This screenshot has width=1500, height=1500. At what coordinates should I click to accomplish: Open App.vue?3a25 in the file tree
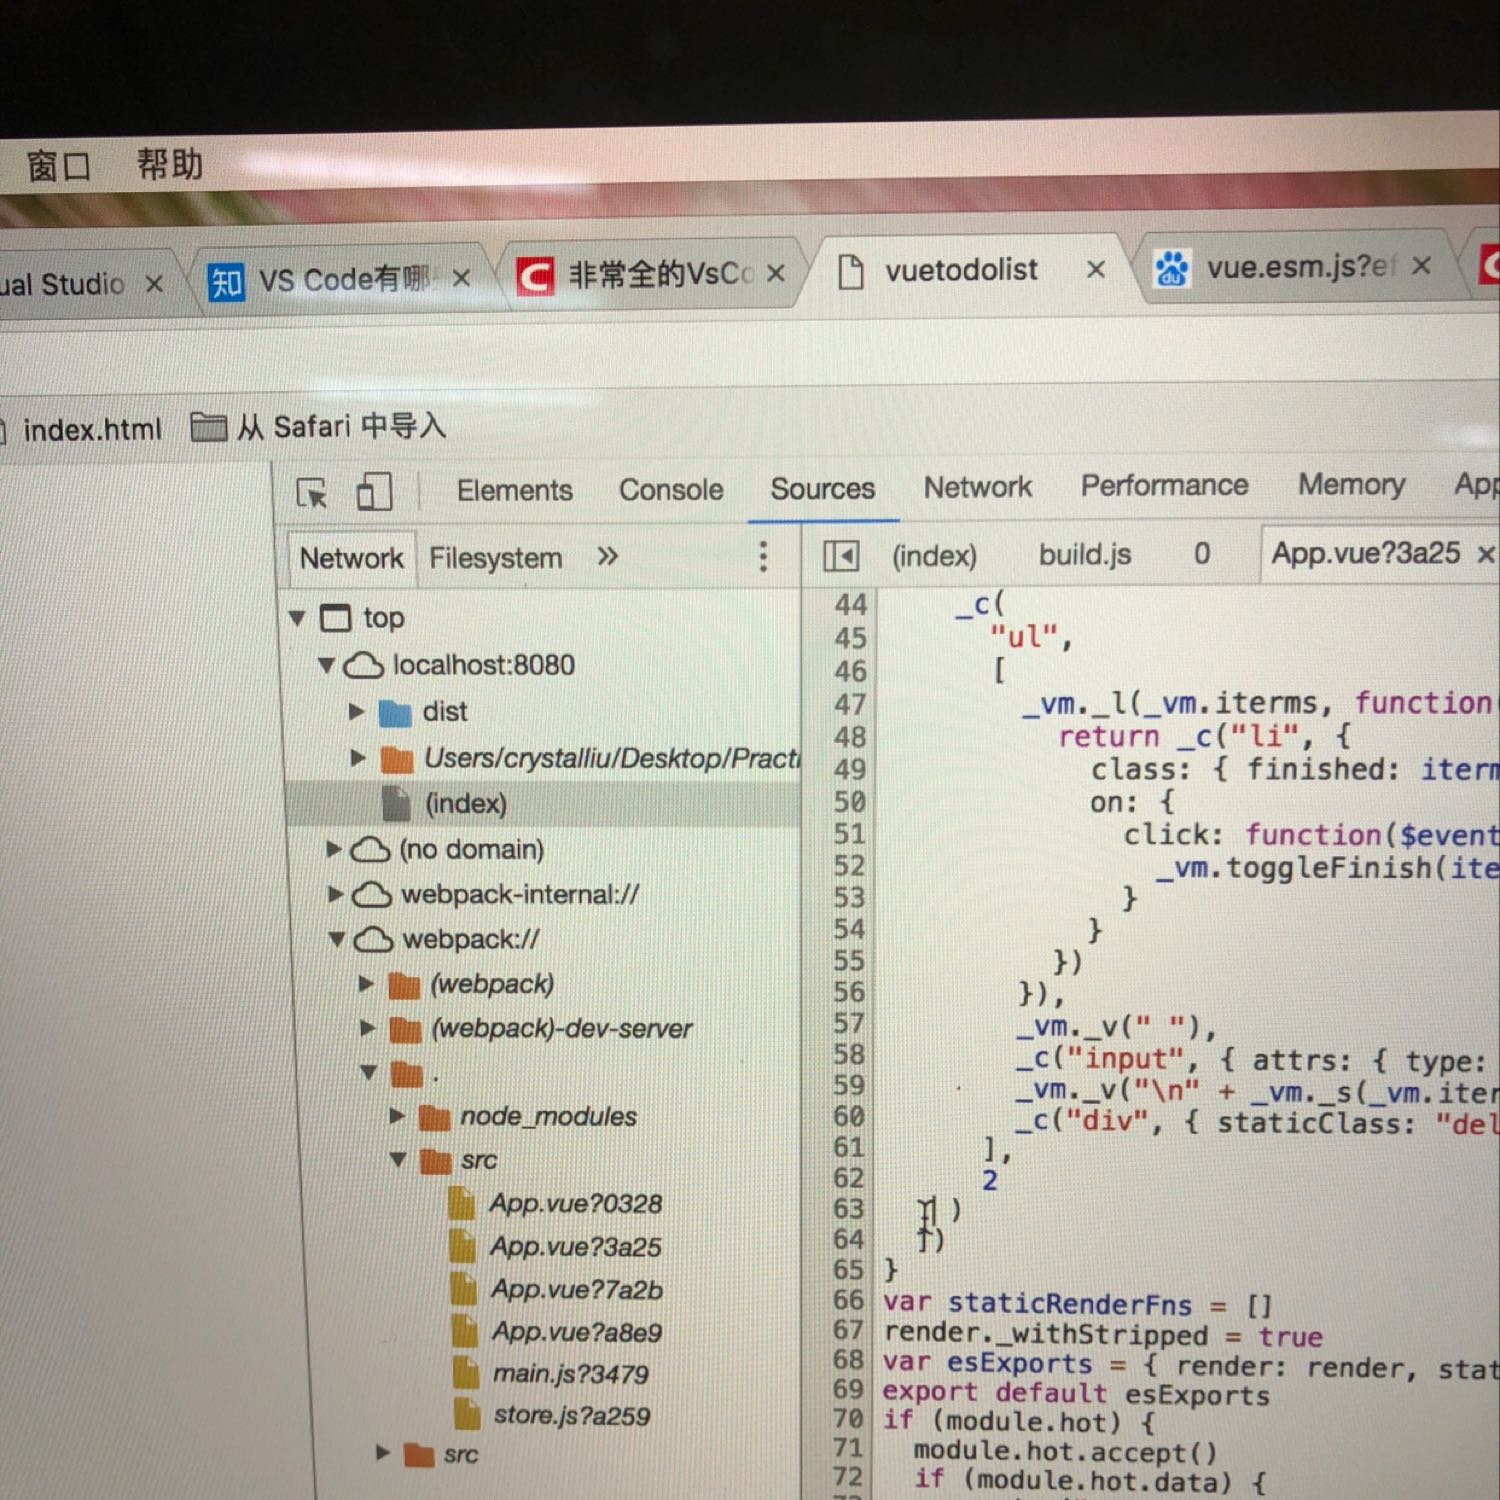576,1247
